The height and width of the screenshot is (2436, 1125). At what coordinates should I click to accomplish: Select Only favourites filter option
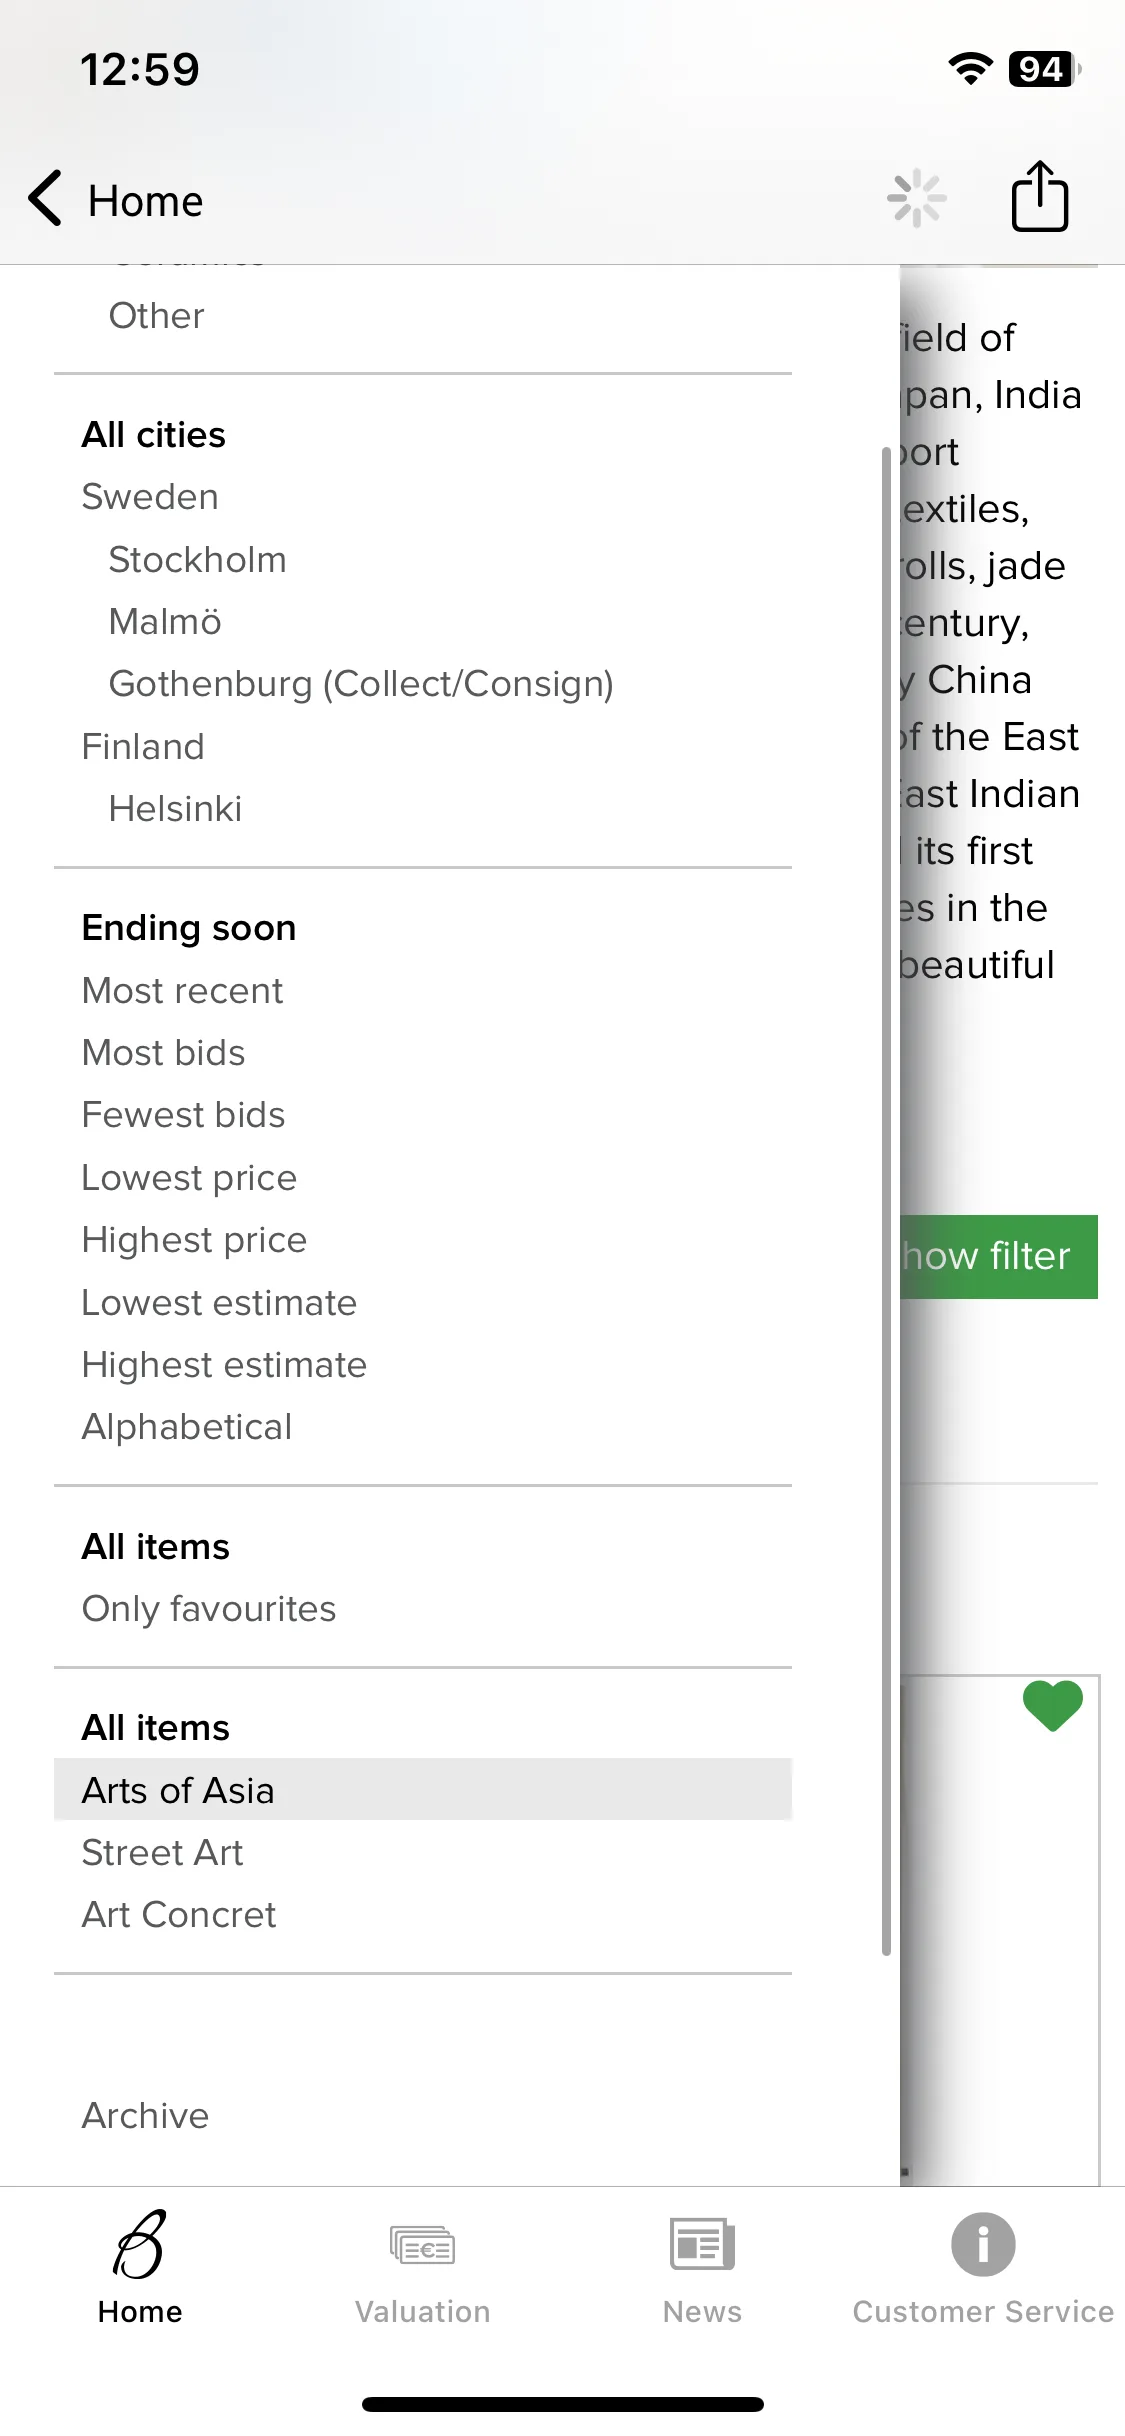point(209,1609)
